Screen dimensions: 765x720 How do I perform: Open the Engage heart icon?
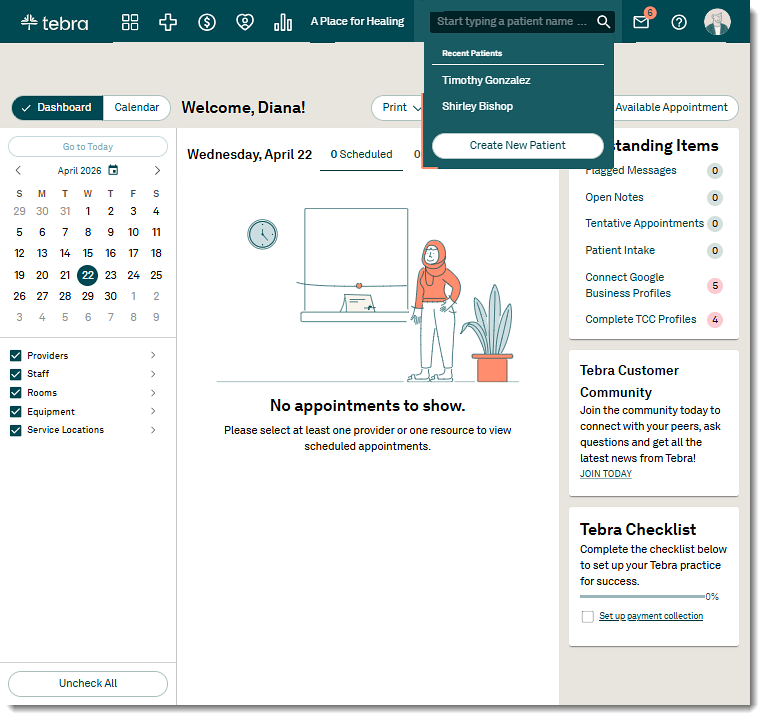point(244,22)
